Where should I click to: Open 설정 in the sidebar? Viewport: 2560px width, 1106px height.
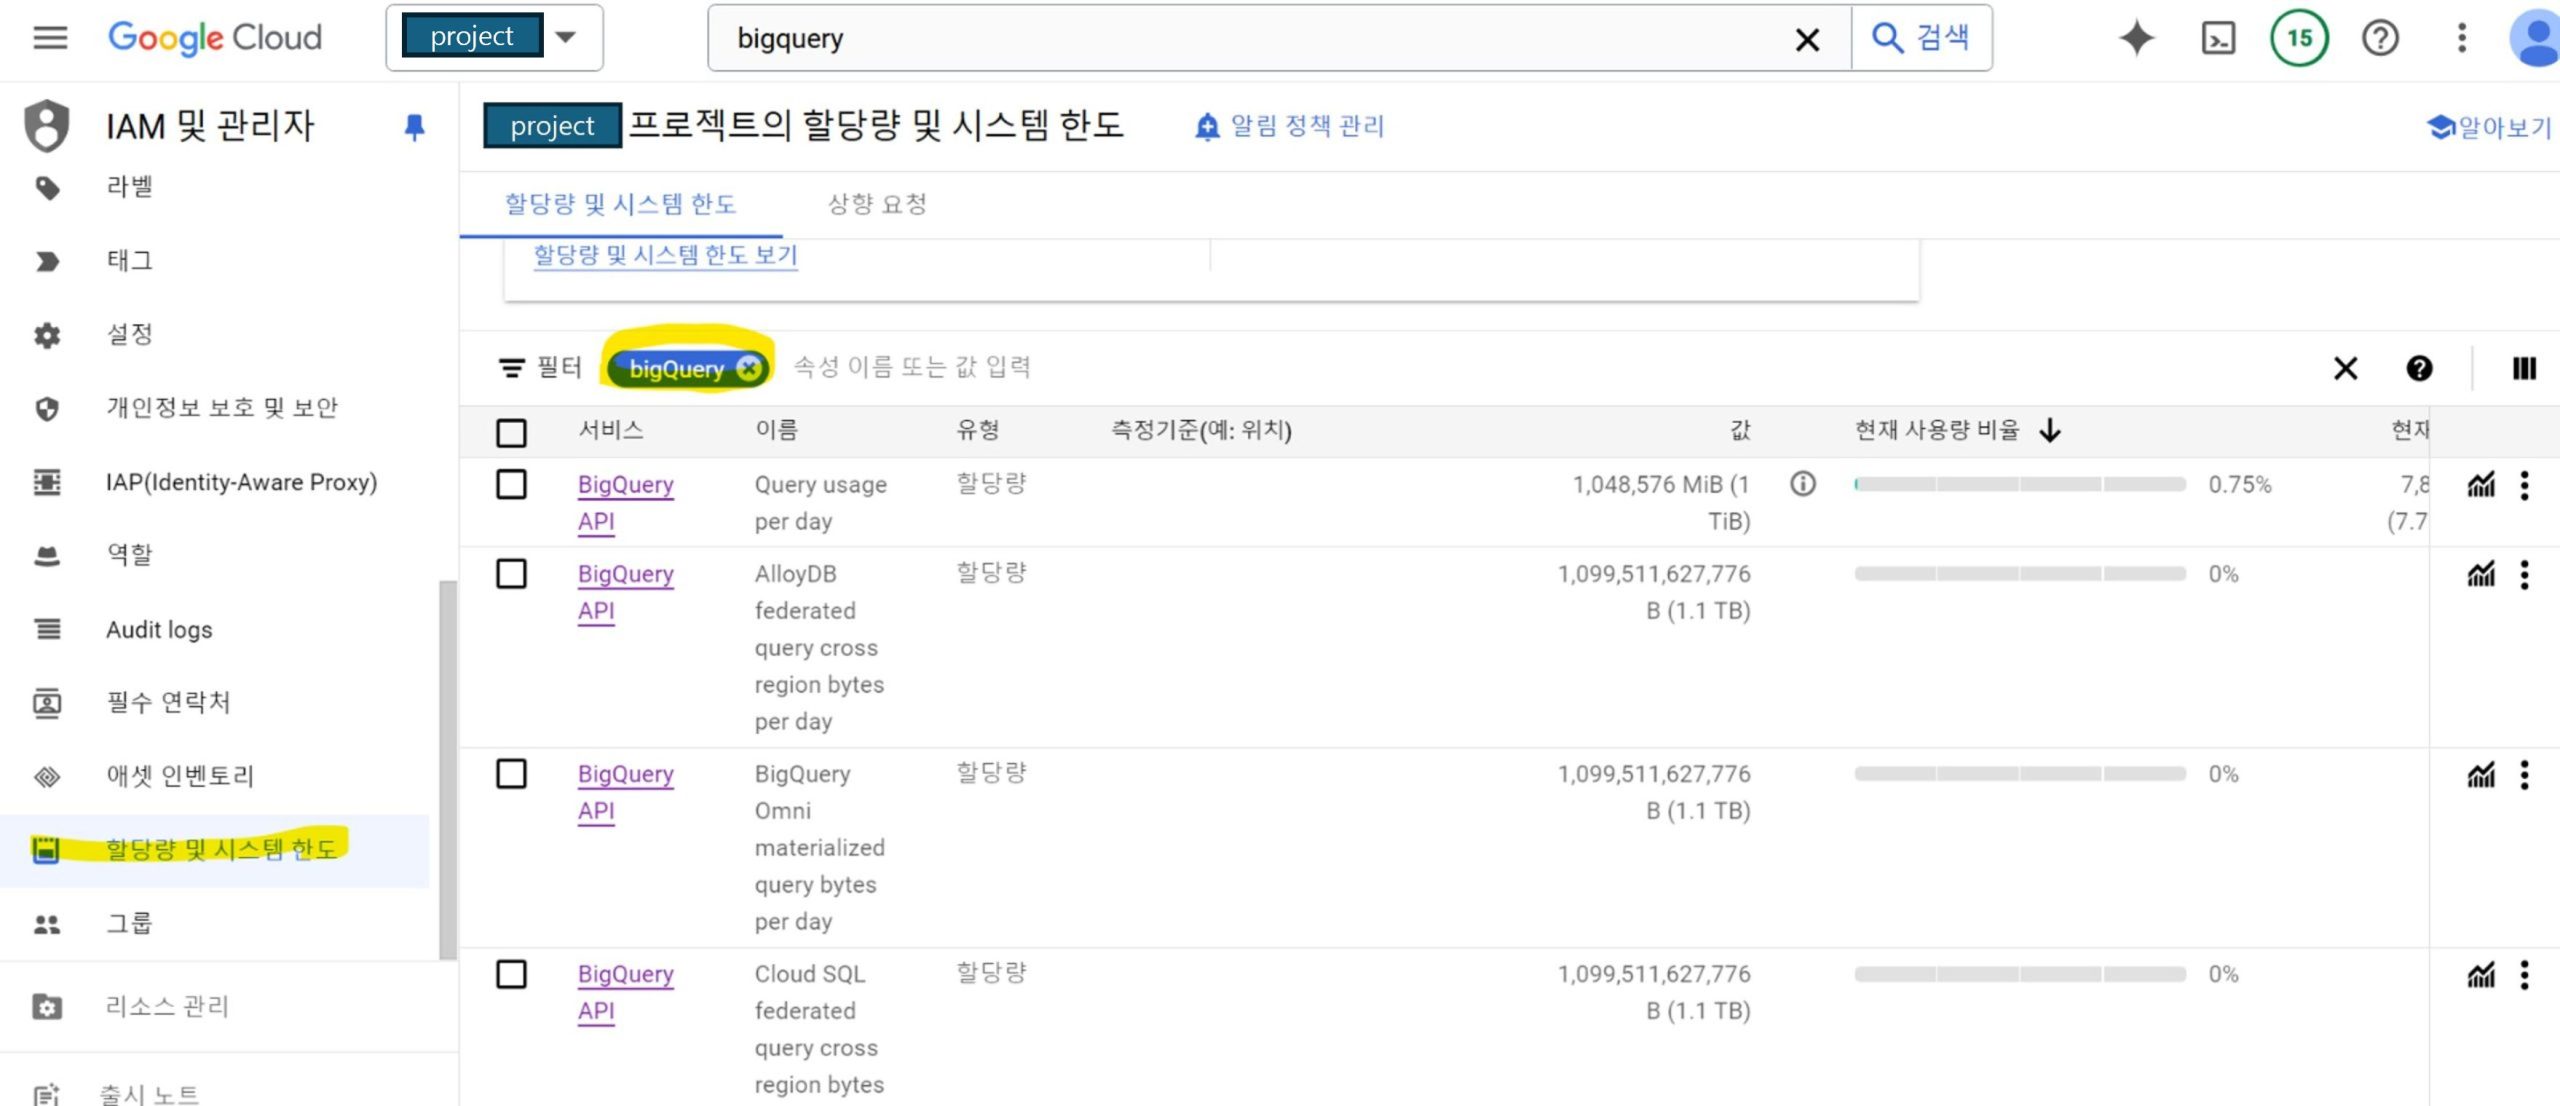(130, 334)
